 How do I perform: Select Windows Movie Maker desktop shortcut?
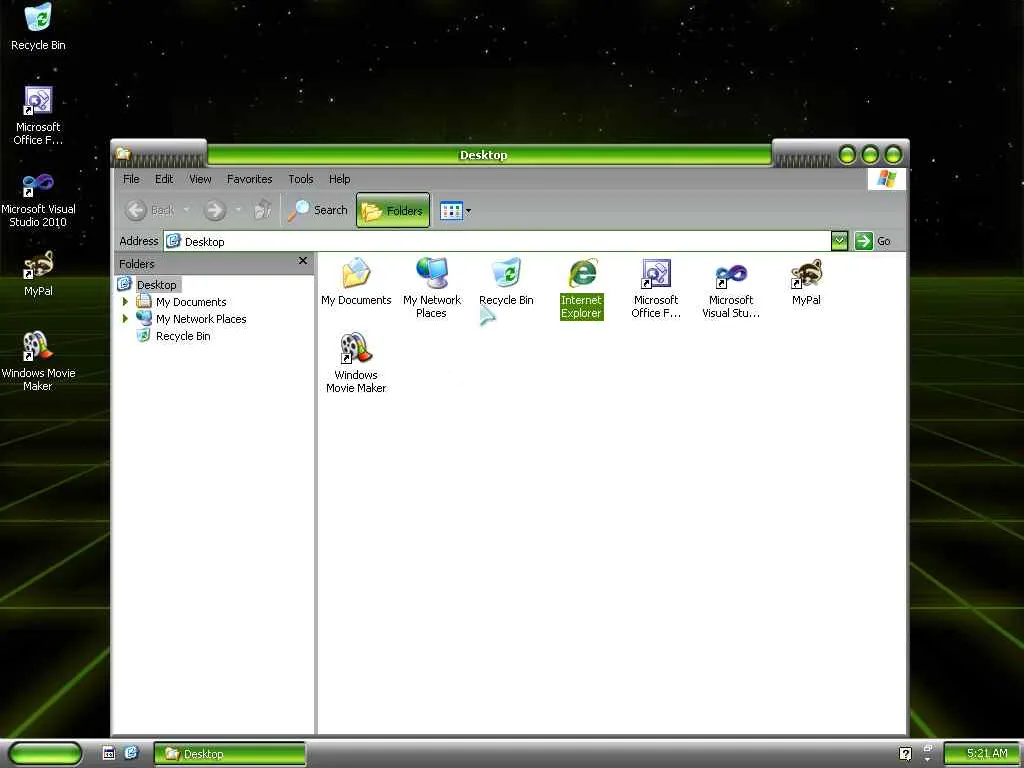(x=38, y=361)
